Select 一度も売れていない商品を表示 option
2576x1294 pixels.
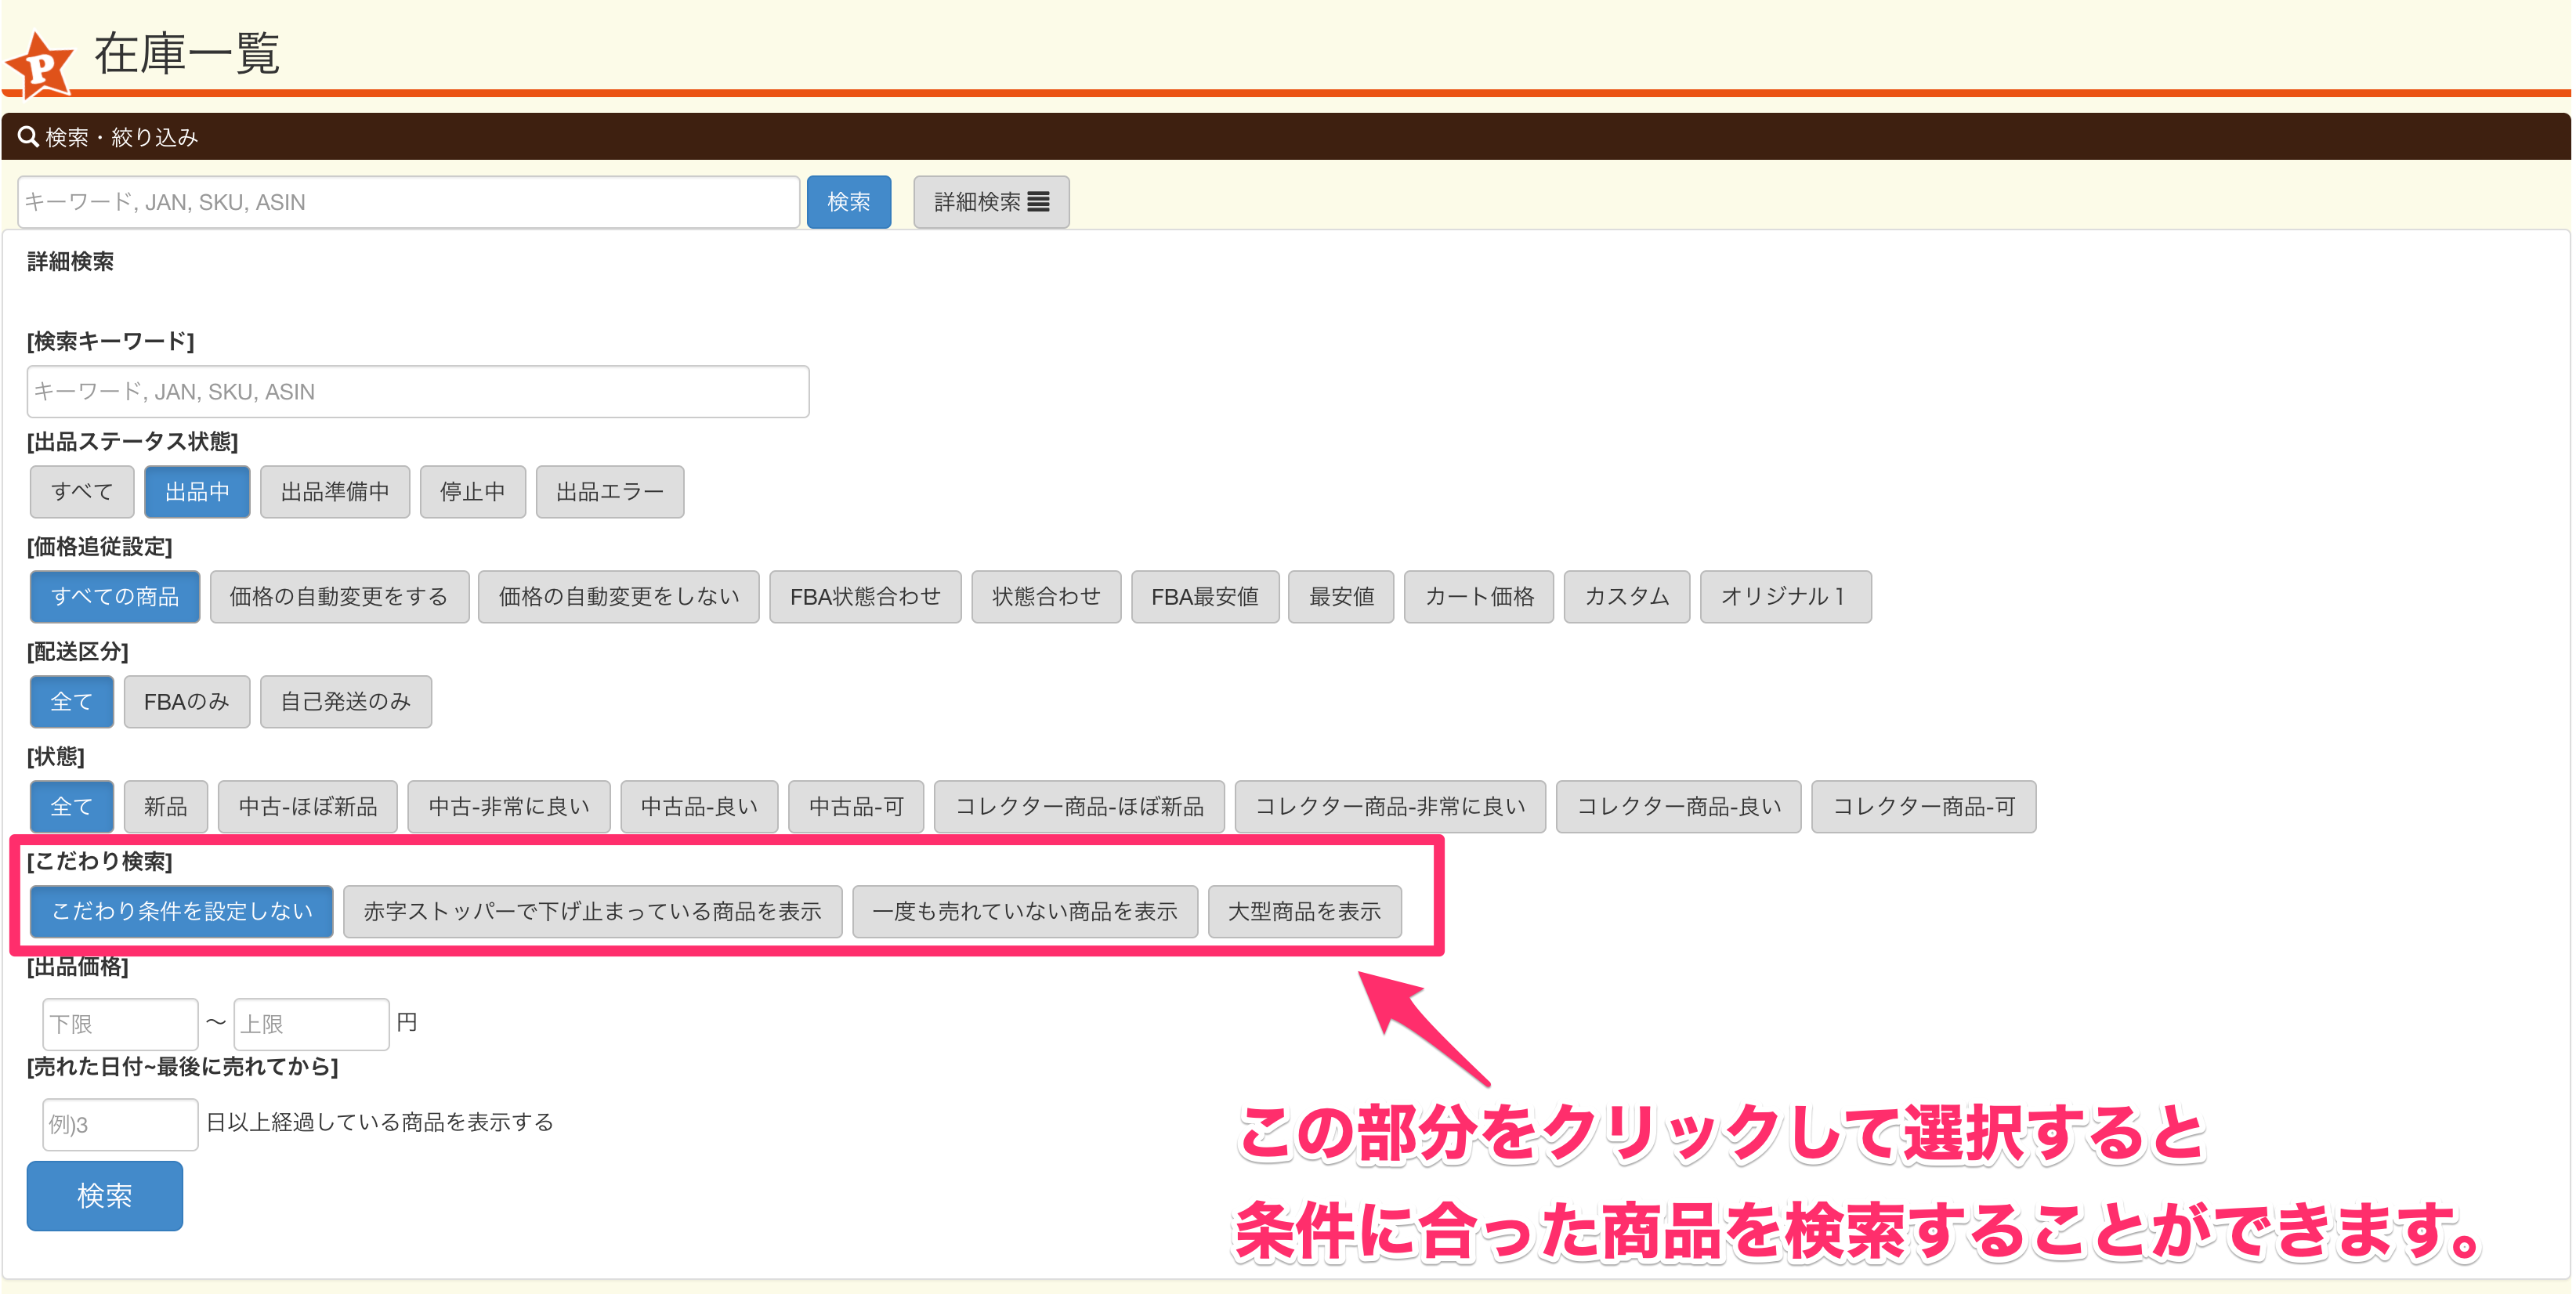coord(1025,911)
